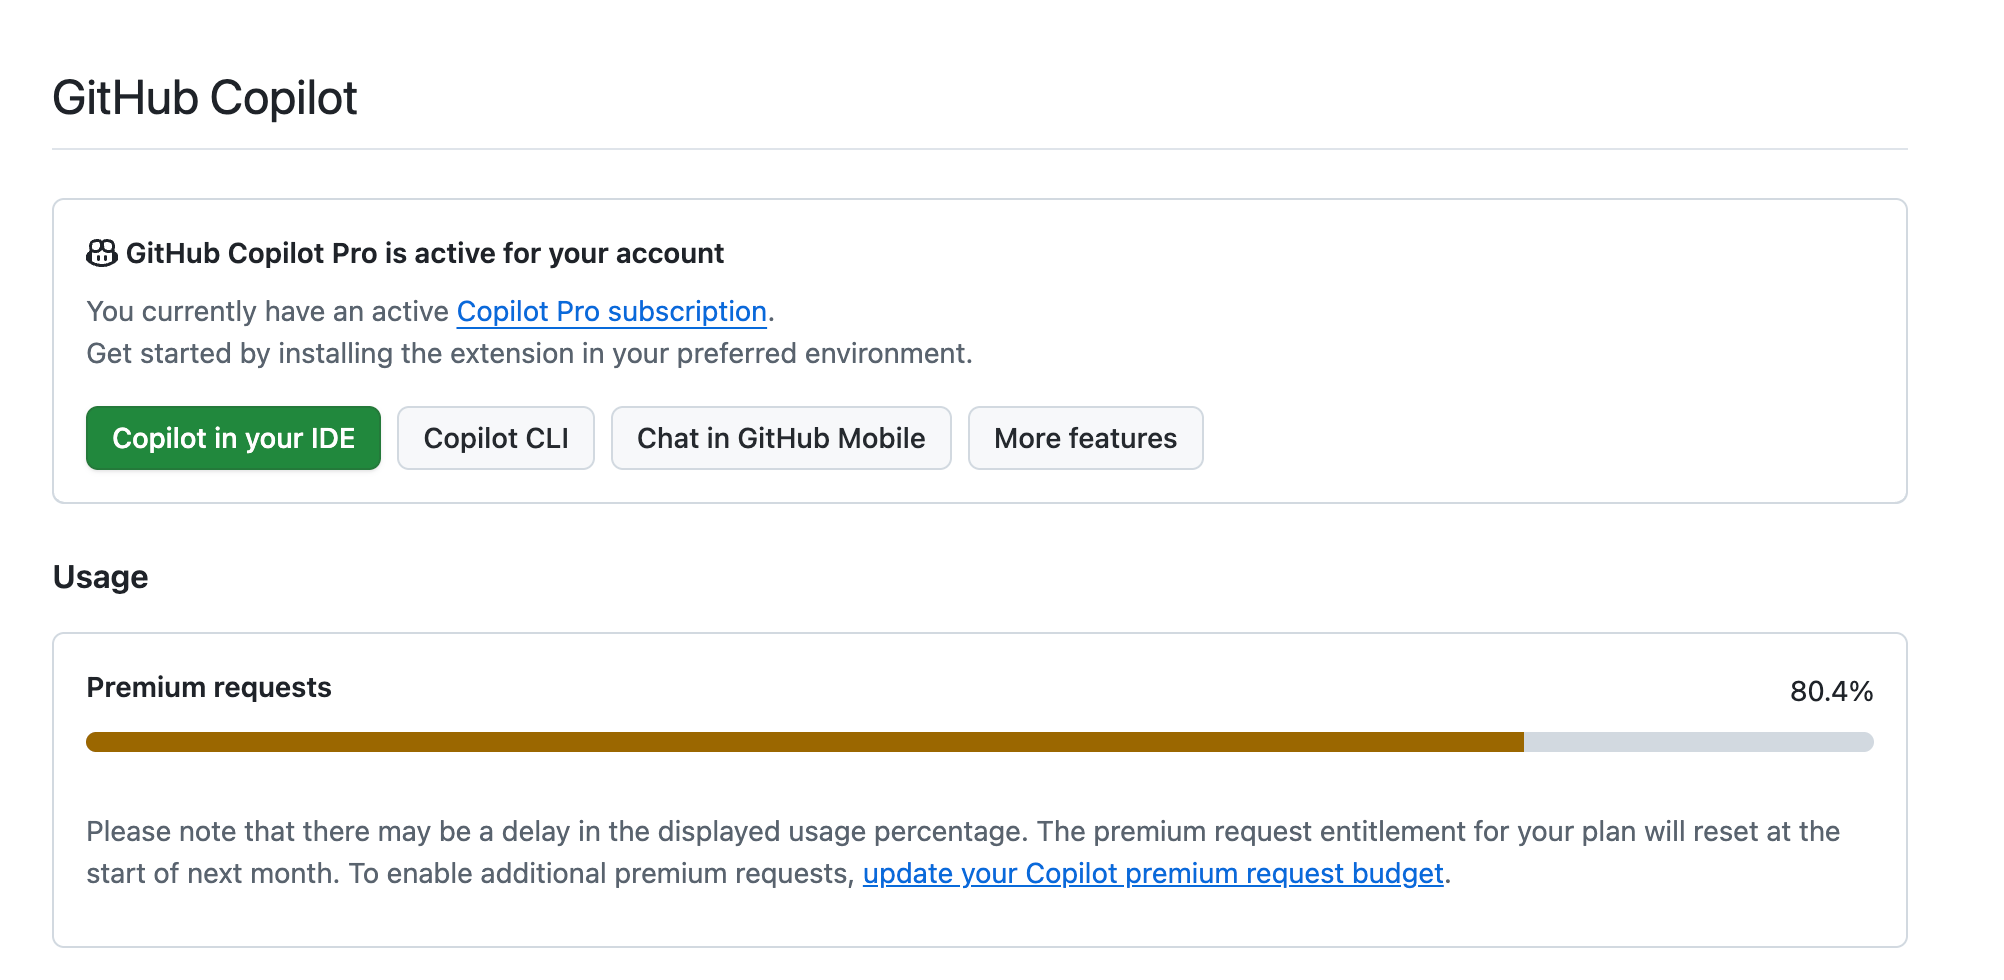
Task: Click the 'You currently have an active' text
Action: click(x=267, y=312)
